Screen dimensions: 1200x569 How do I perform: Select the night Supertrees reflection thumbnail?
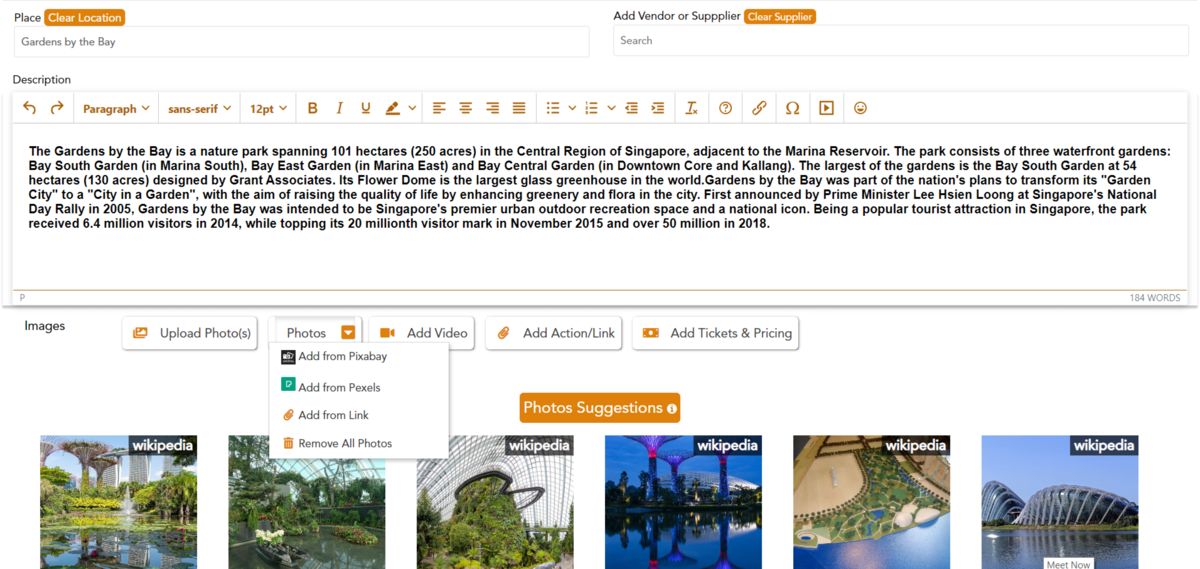(x=683, y=502)
